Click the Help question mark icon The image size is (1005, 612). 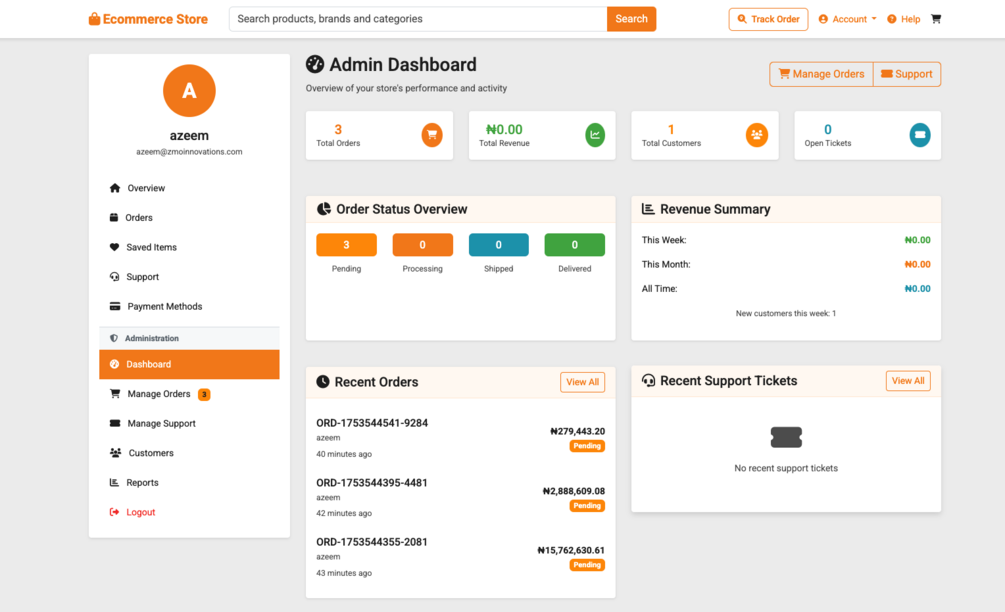point(892,19)
